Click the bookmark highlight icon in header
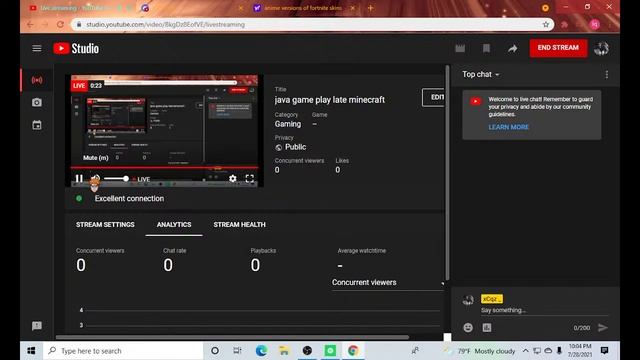 pyautogui.click(x=486, y=49)
